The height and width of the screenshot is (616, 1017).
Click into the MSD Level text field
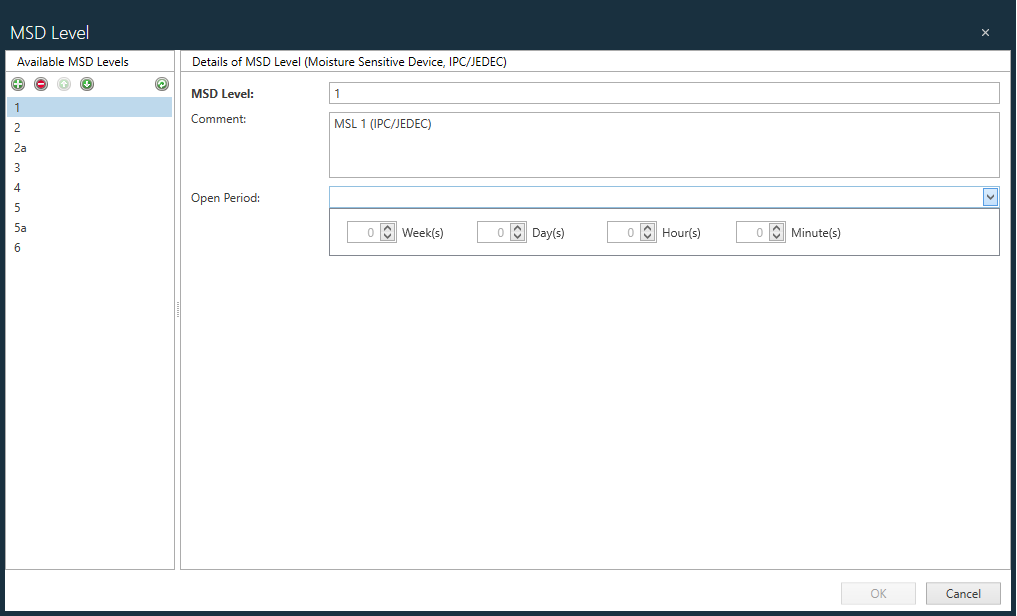tap(663, 93)
